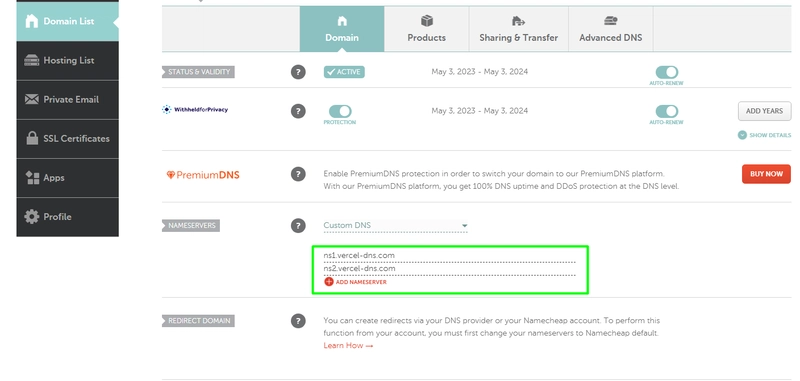Viewport: 800px width, 381px height.
Task: Toggle WithheldForPrivacy protection switch
Action: pos(340,111)
